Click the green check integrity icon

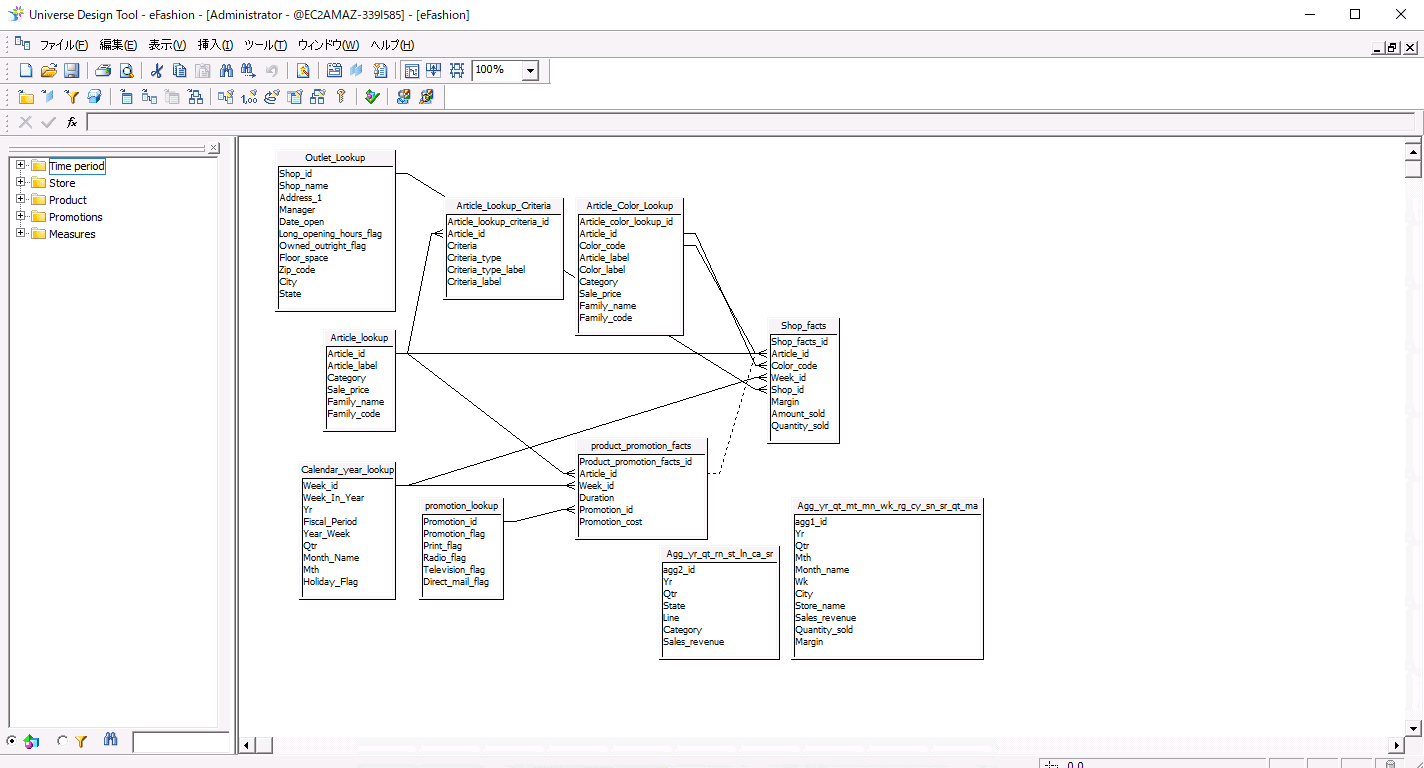372,96
